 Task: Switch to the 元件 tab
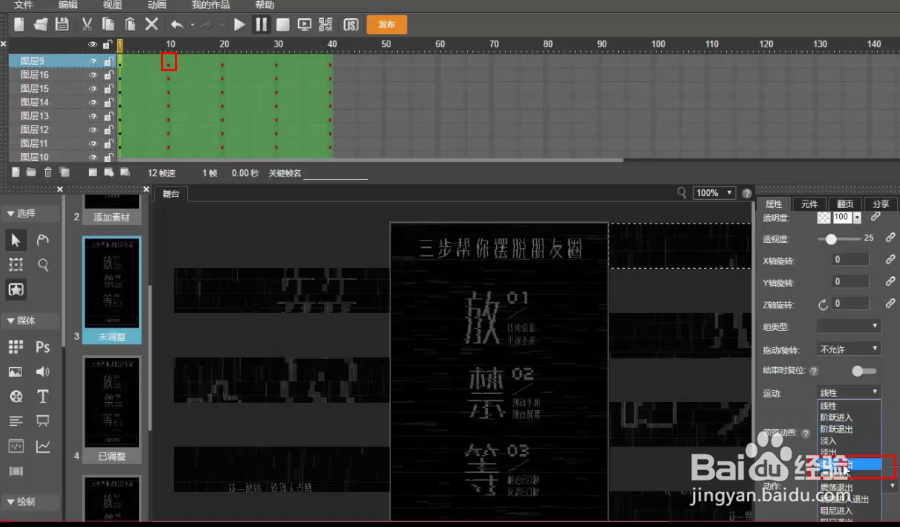click(809, 204)
